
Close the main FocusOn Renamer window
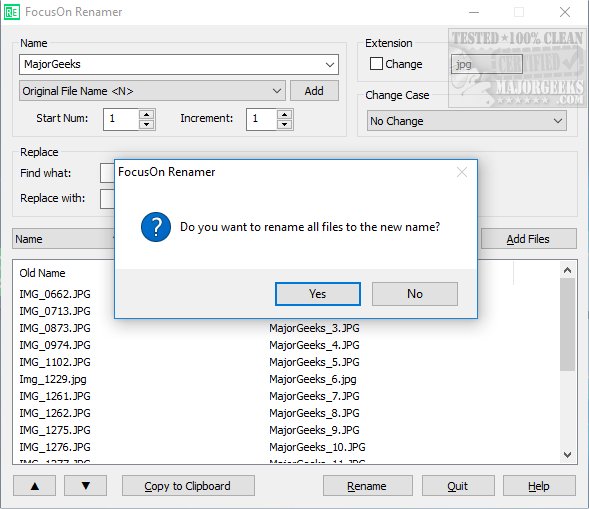click(x=565, y=12)
